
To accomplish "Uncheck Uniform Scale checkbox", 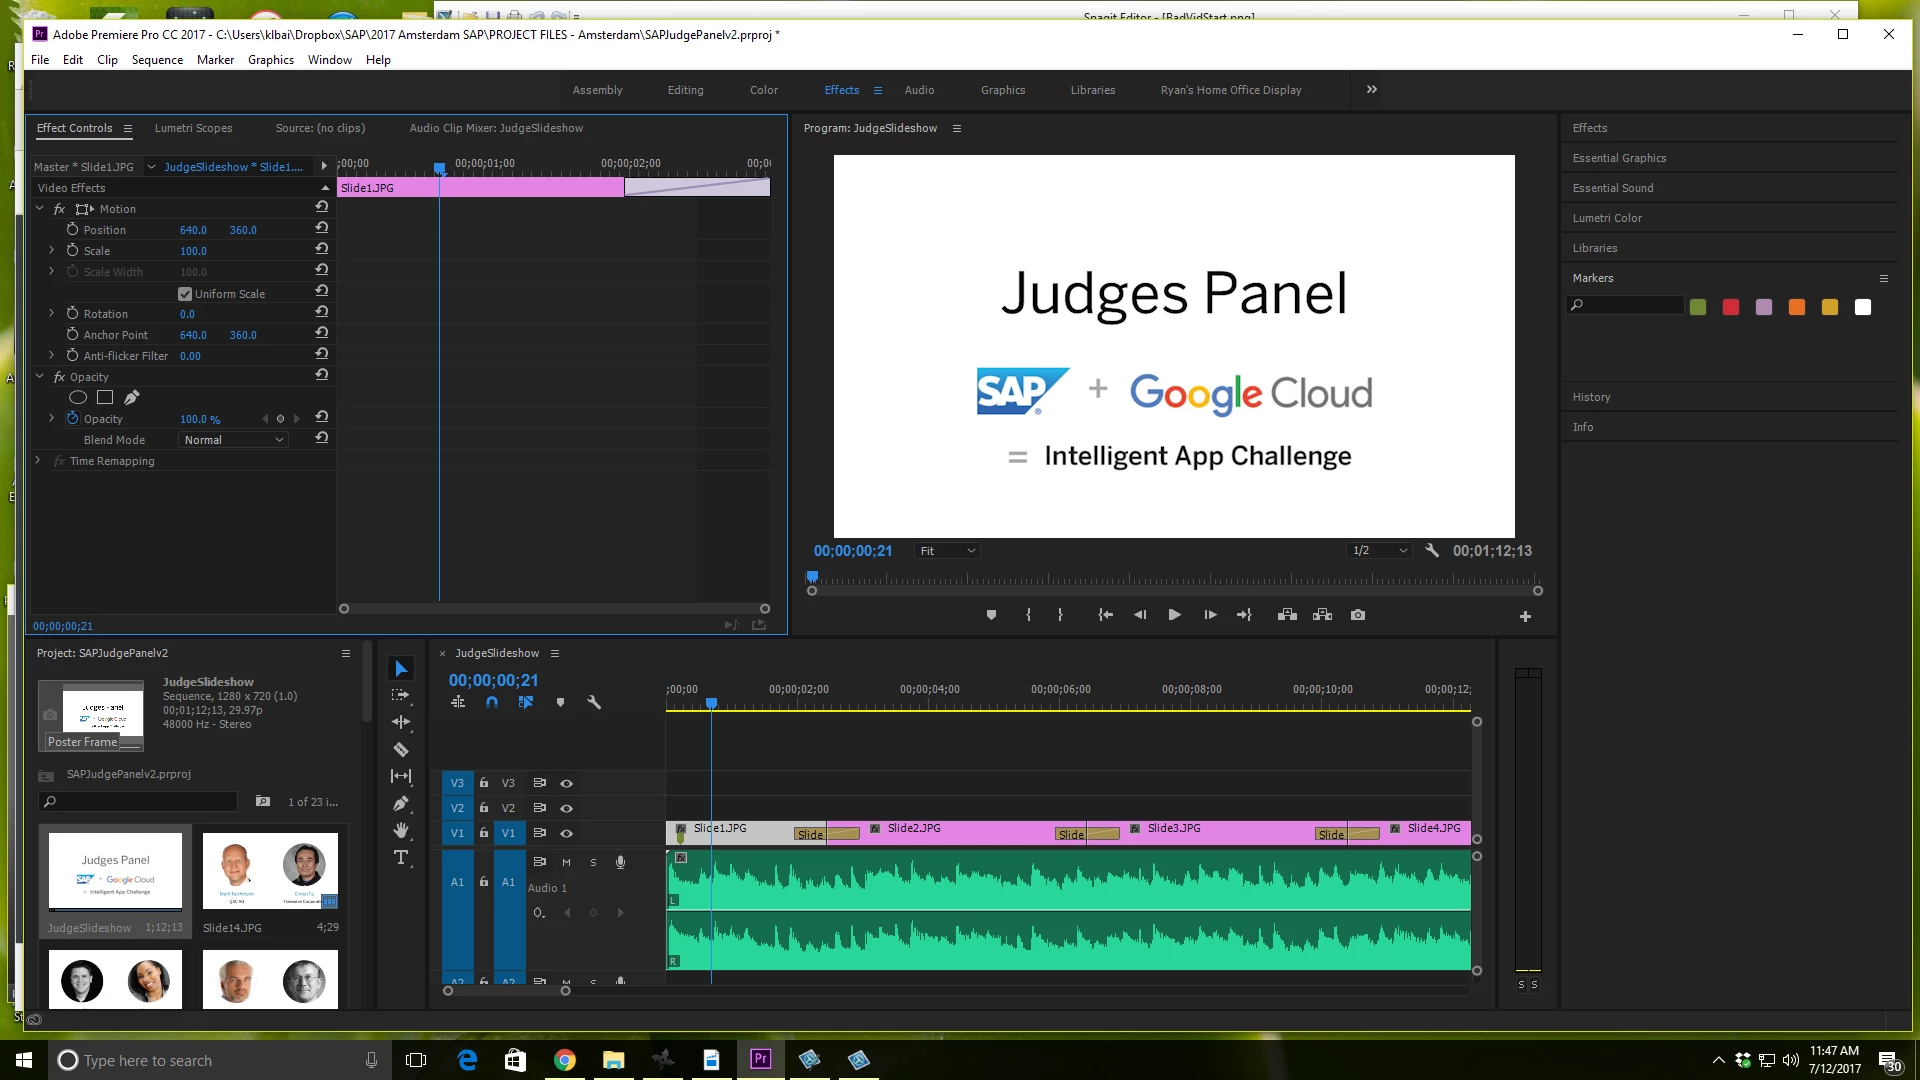I will tap(185, 294).
